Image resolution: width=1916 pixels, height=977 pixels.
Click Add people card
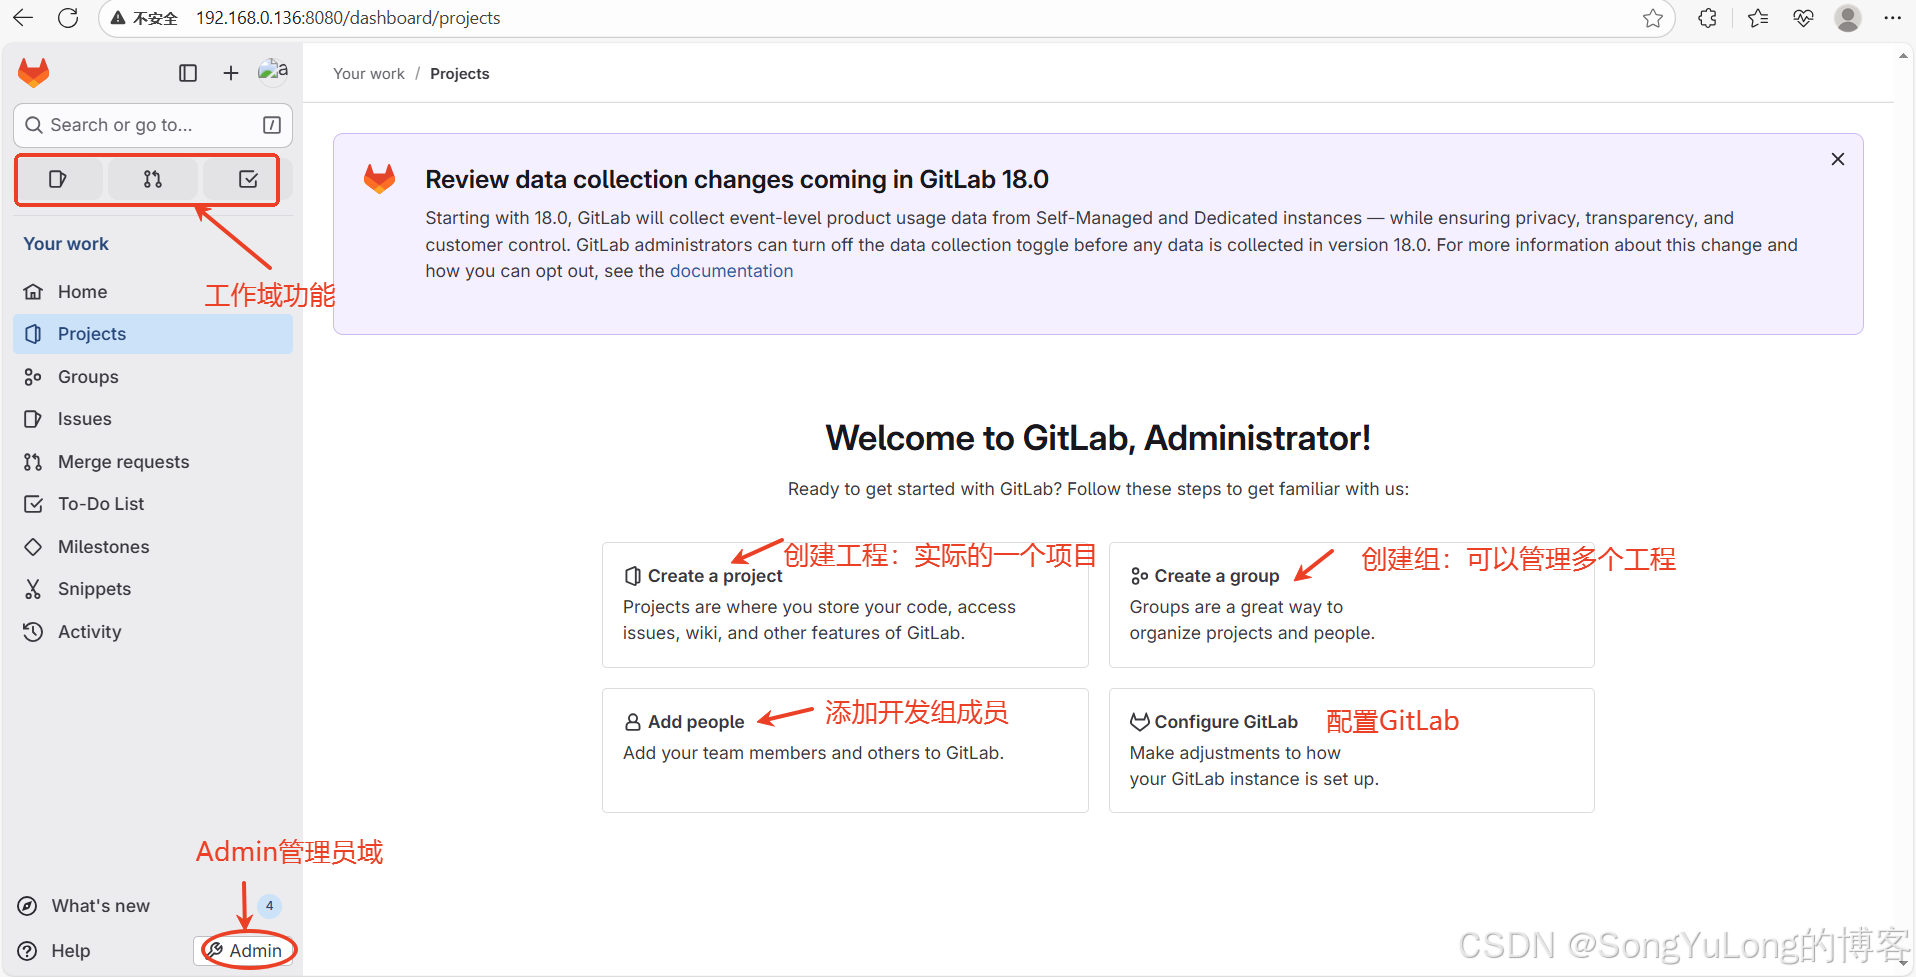845,750
